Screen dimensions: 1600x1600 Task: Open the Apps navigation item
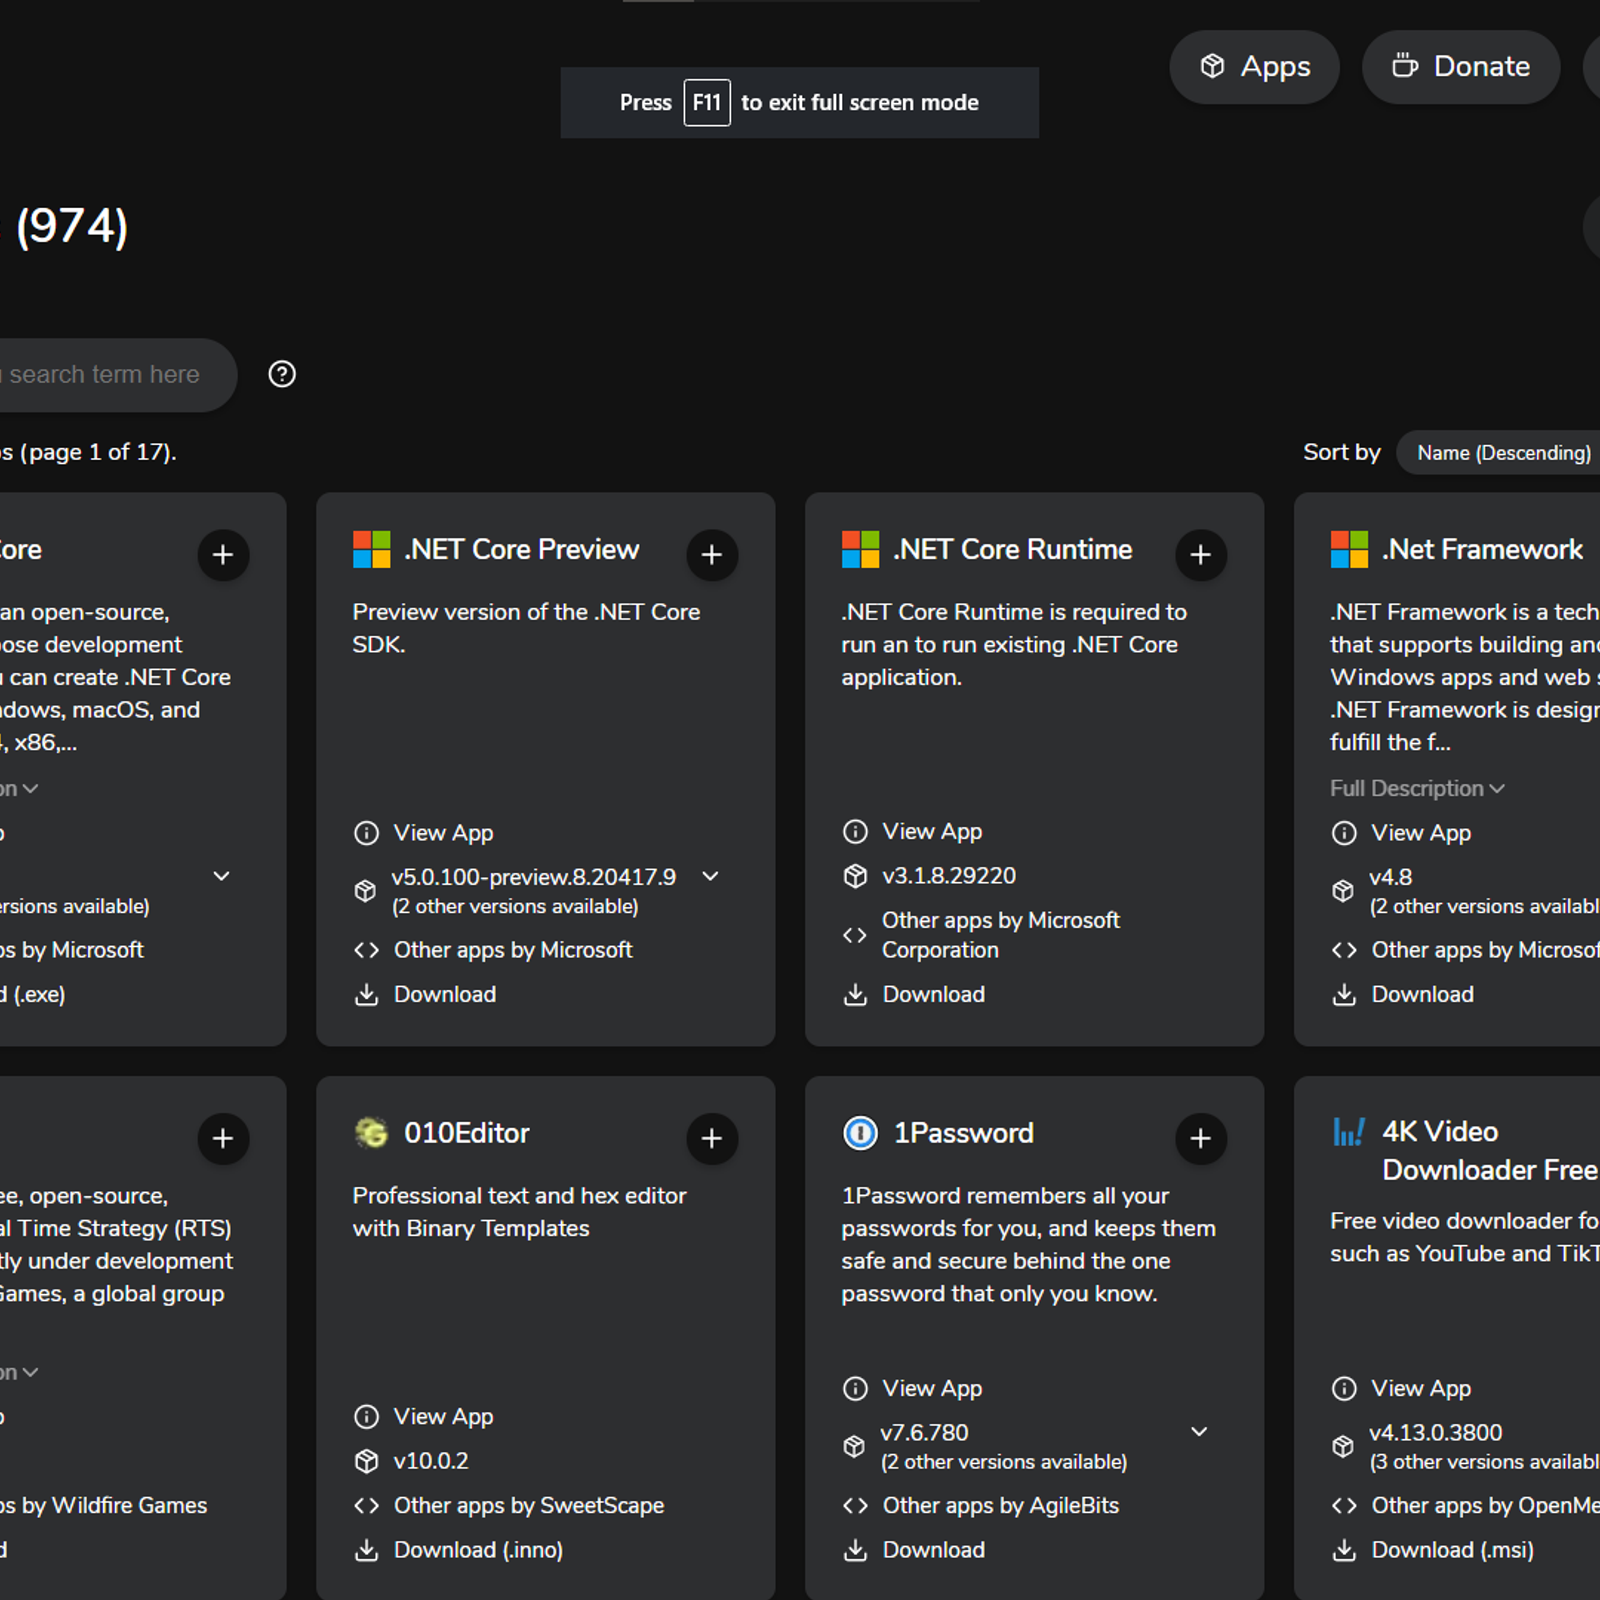coord(1254,67)
